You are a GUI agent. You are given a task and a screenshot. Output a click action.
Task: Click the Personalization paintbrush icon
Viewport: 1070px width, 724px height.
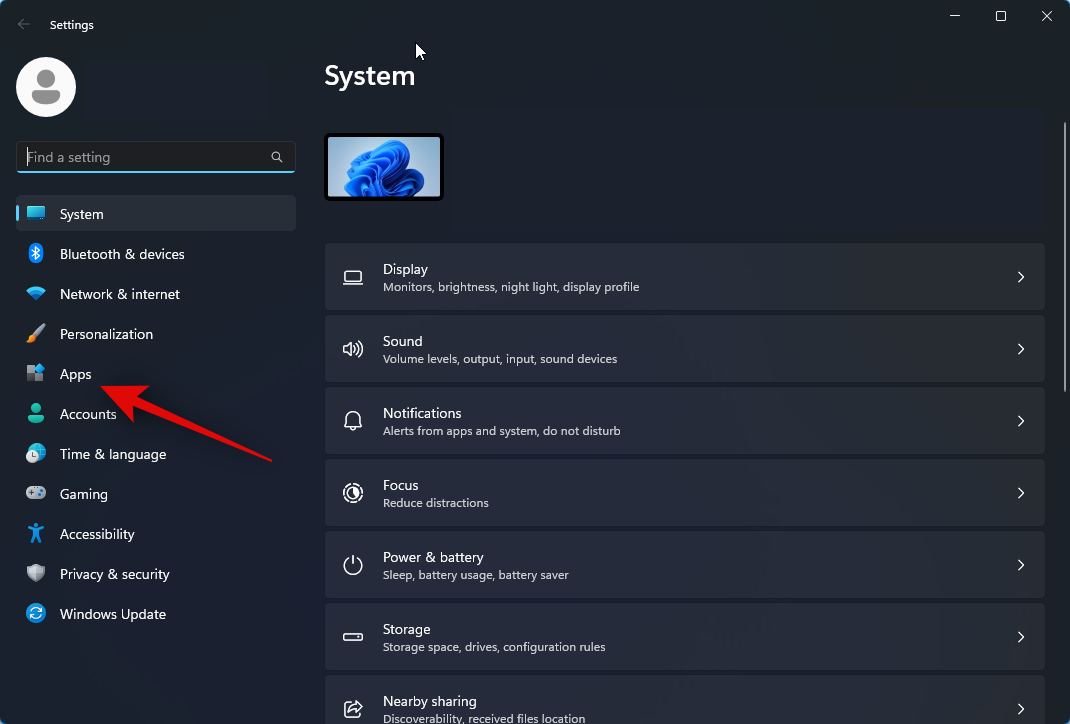(x=35, y=334)
